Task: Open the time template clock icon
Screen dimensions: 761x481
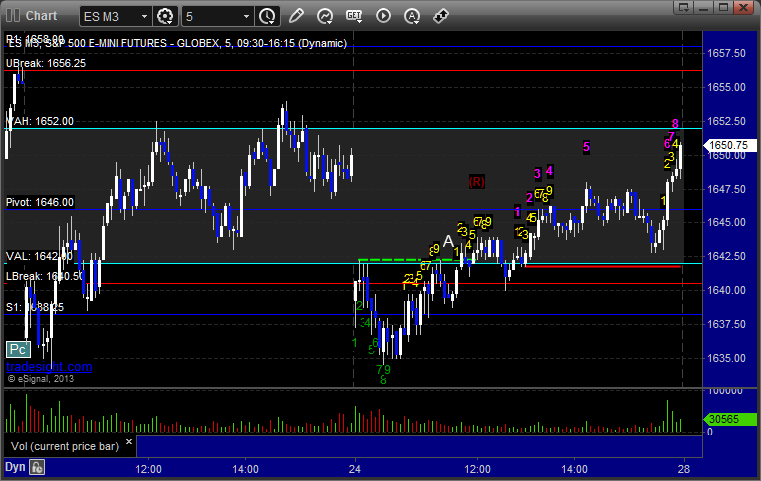Action: (267, 16)
